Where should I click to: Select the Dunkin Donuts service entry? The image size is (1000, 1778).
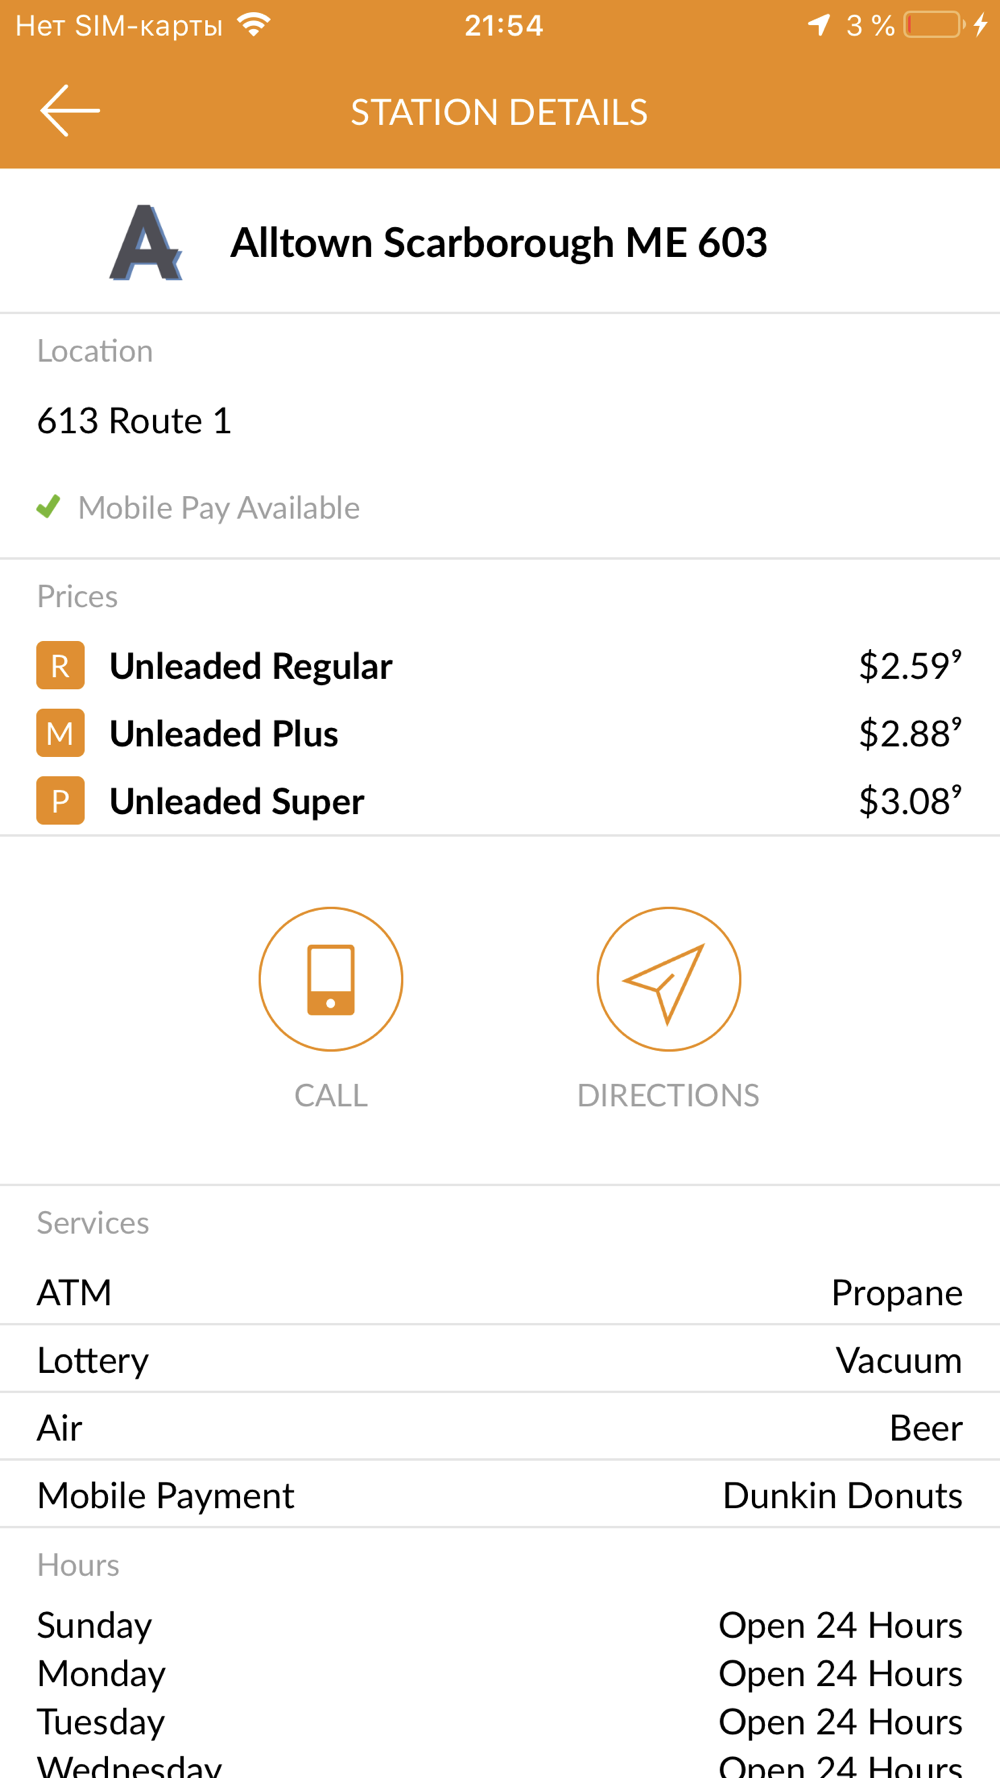click(x=842, y=1495)
